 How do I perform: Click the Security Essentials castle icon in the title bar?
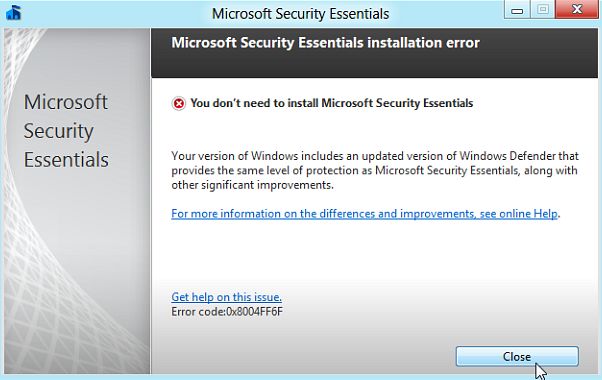(x=13, y=13)
